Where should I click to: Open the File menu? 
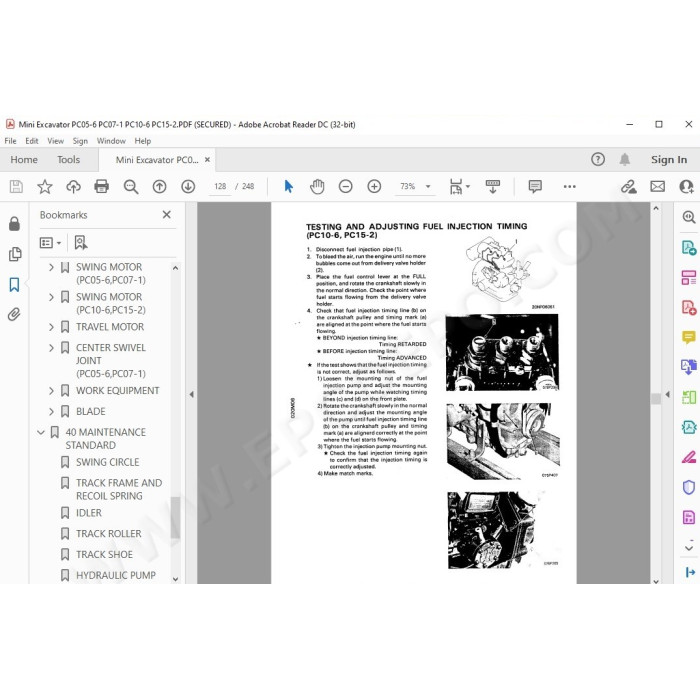click(10, 141)
